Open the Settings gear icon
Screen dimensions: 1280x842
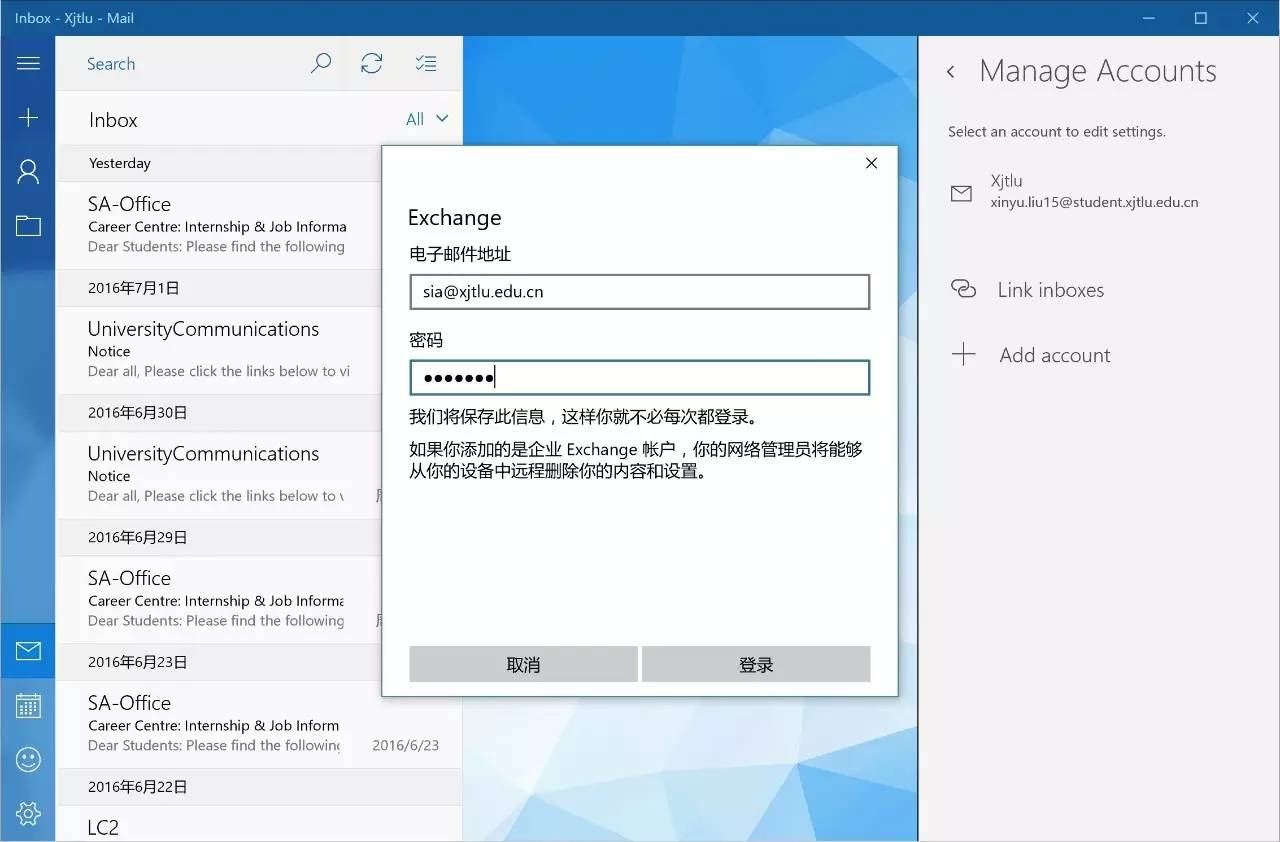point(28,814)
